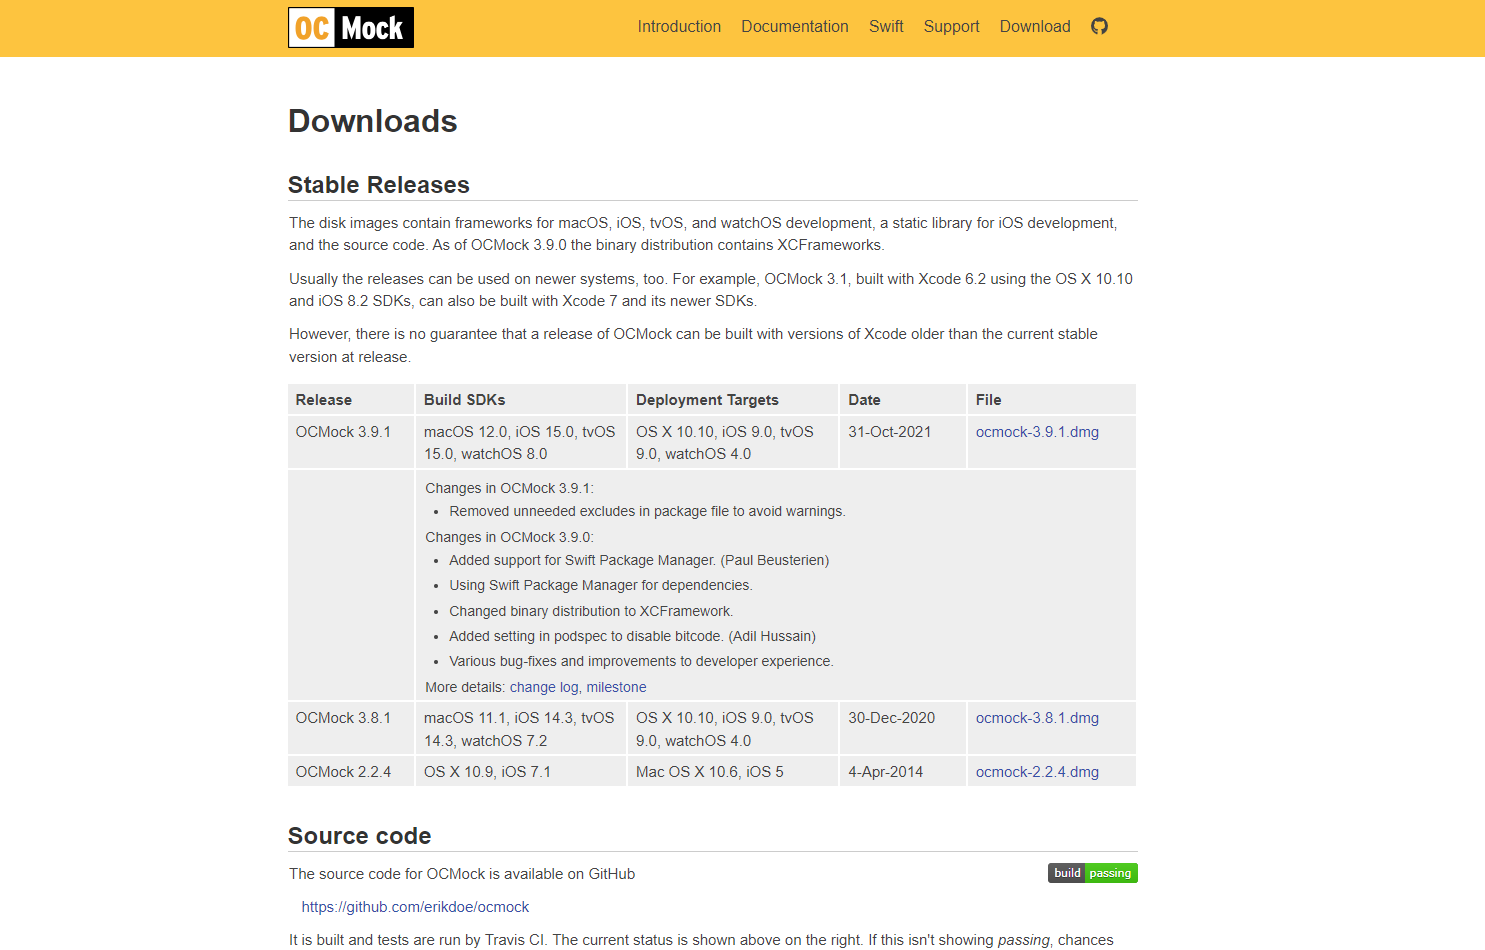Download ocmock-3.9.1.dmg
The width and height of the screenshot is (1485, 950).
click(1037, 432)
